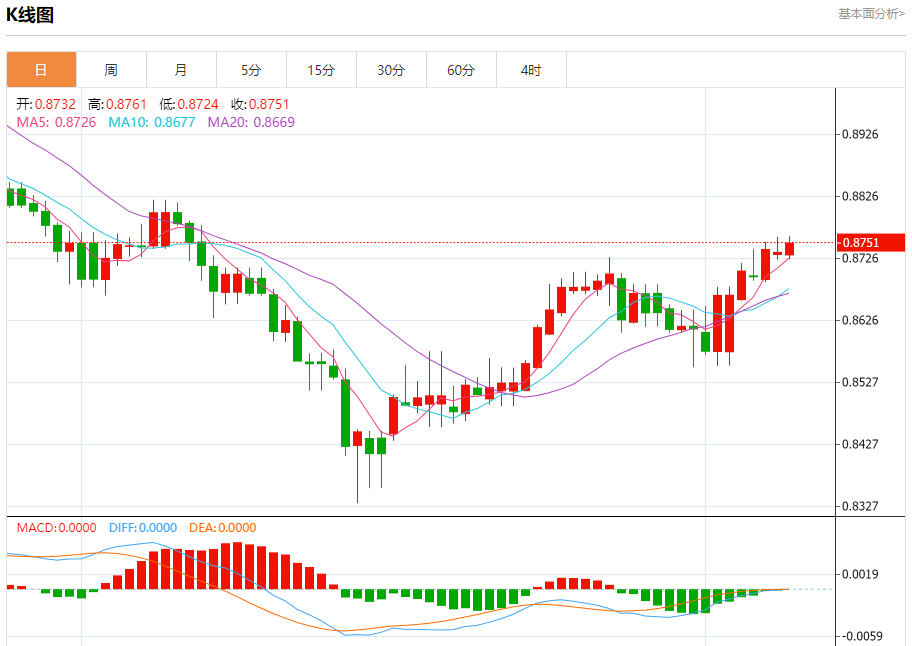912x646 pixels.
Task: Click the 高:0.8761 high value
Action: click(117, 104)
